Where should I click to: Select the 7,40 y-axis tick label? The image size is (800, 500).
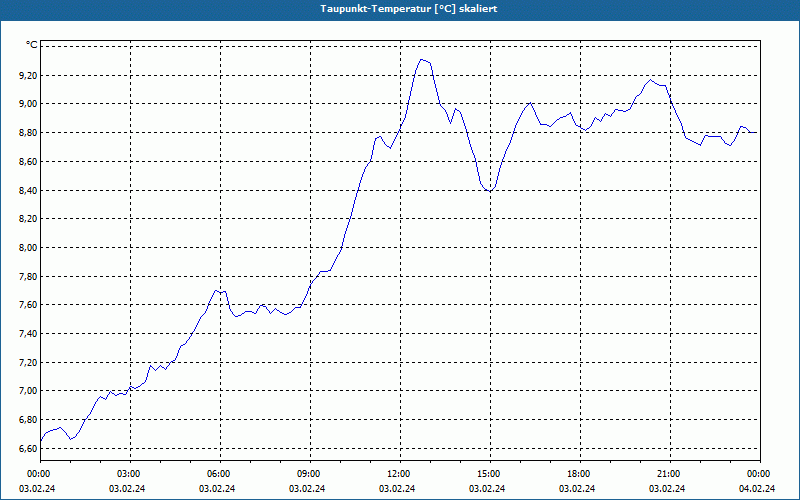point(28,334)
